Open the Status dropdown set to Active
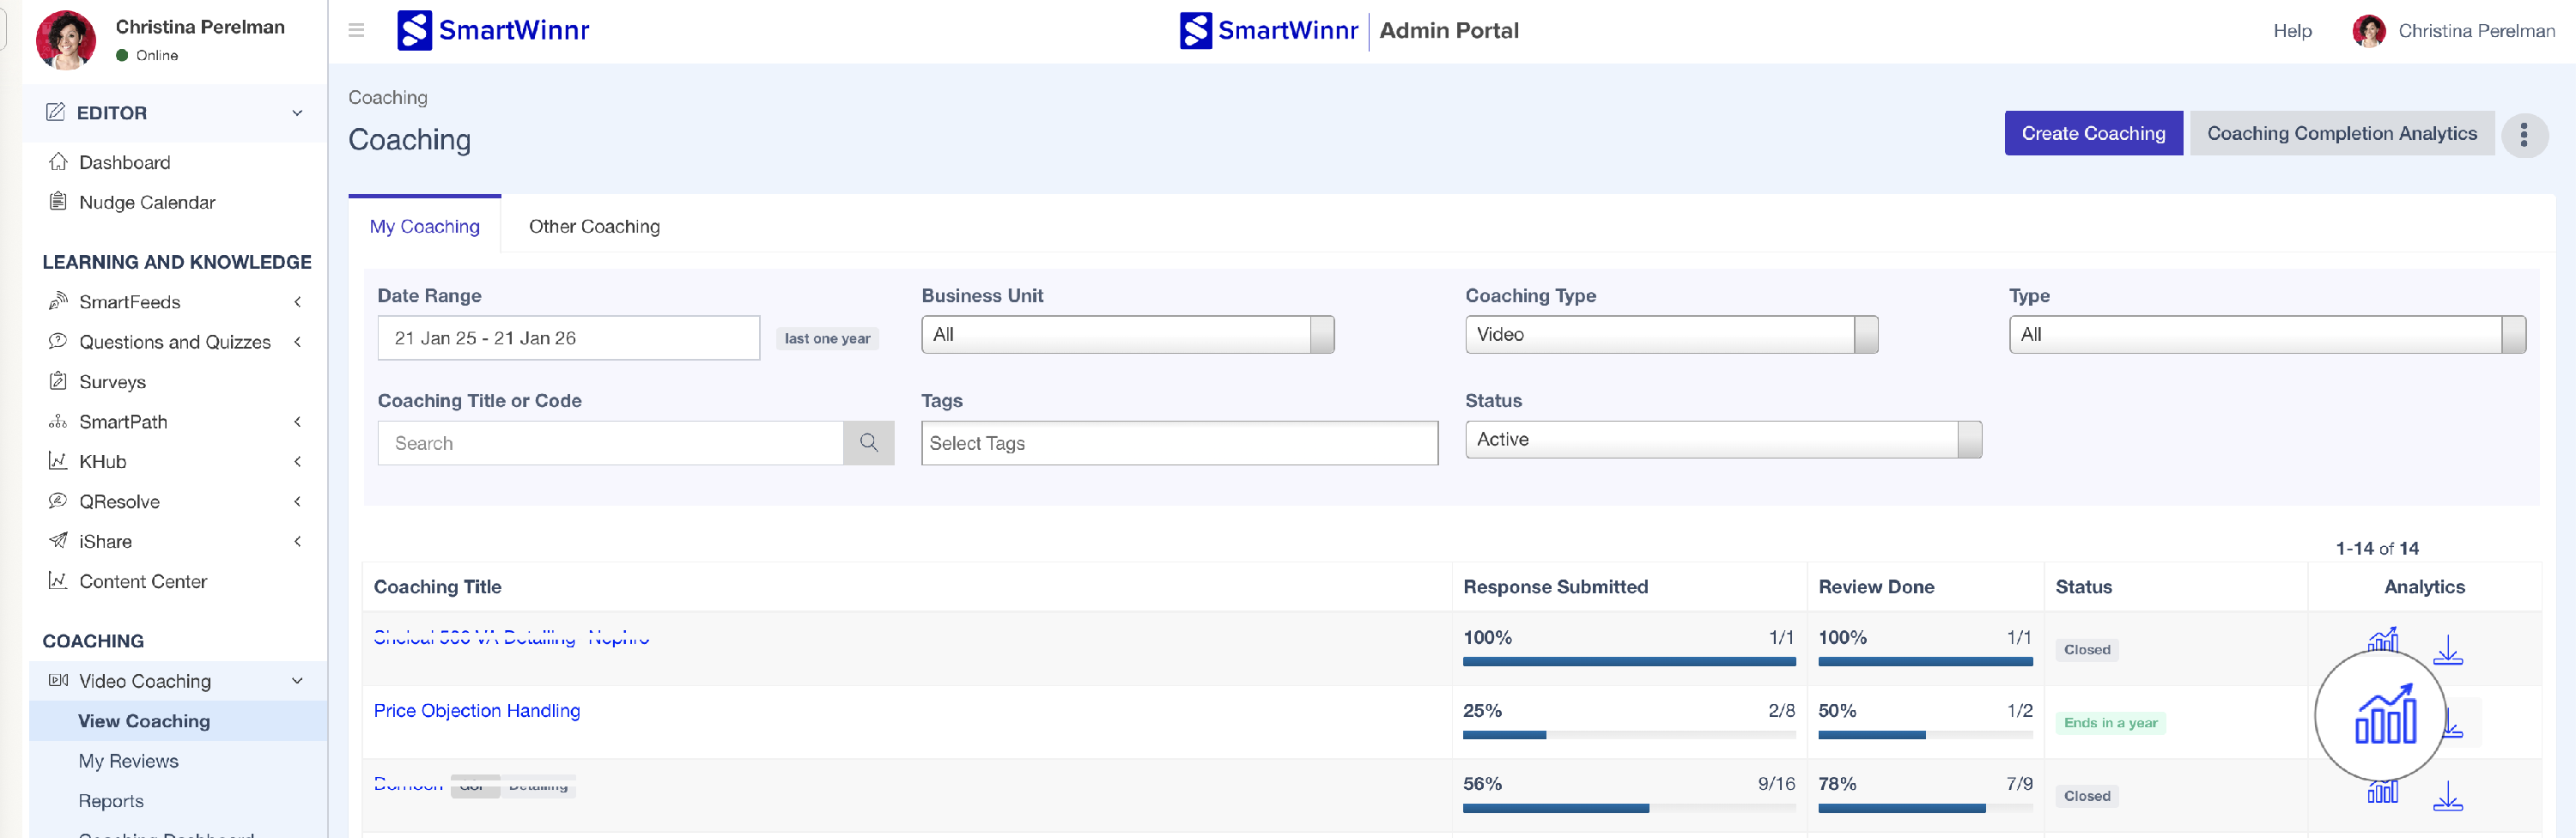 coord(1722,440)
